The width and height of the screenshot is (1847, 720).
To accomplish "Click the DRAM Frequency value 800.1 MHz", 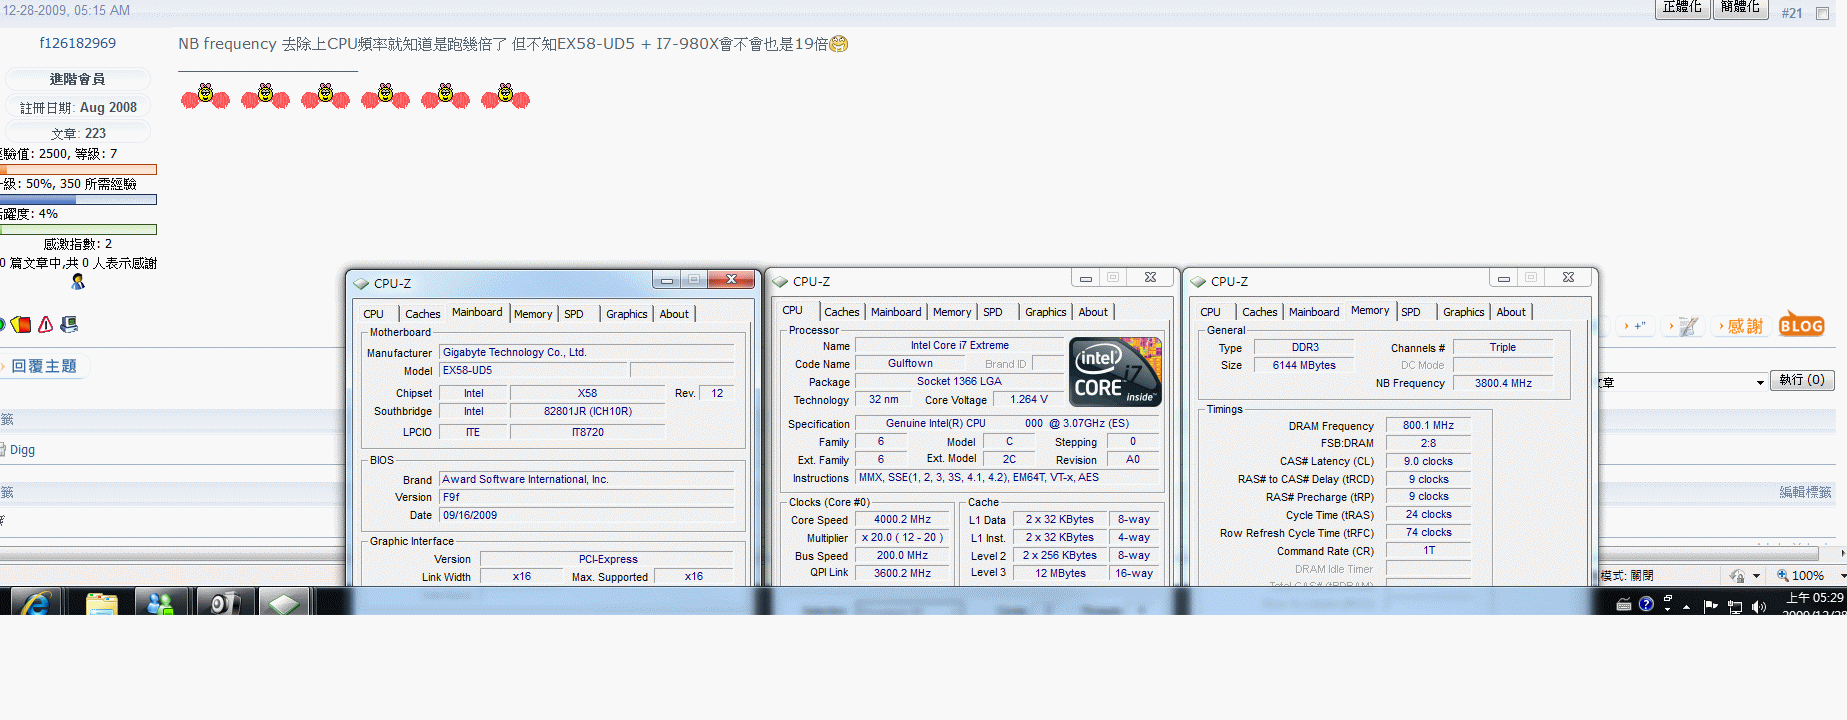I will point(1428,425).
